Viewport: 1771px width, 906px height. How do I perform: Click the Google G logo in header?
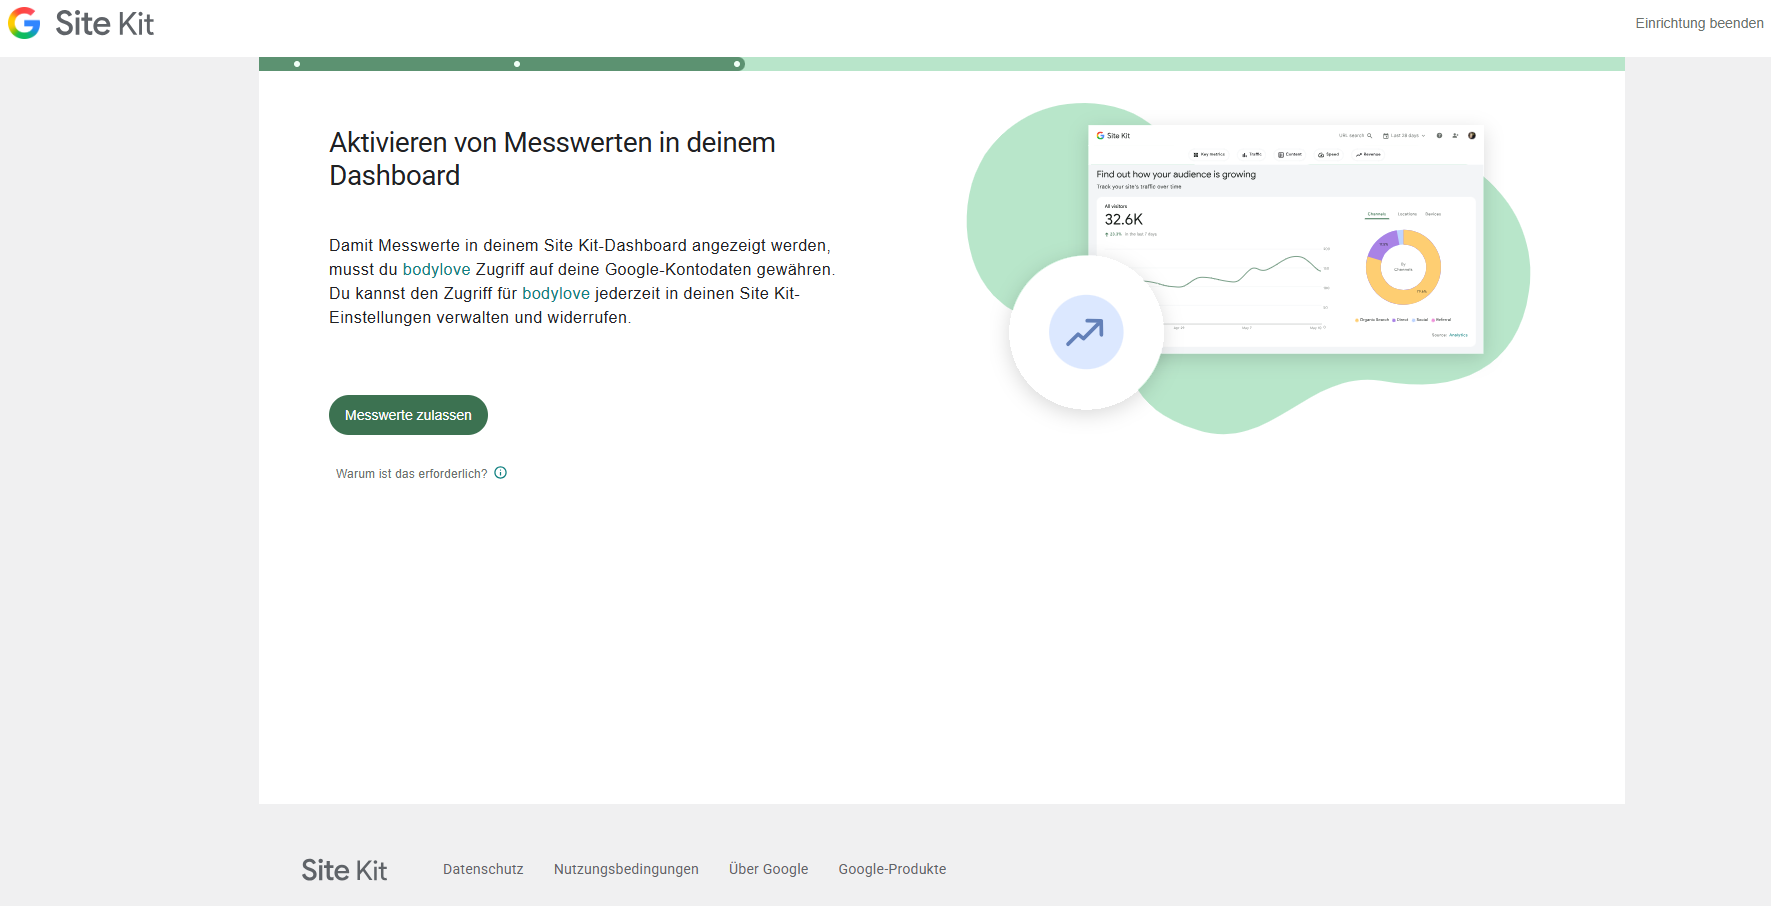click(24, 23)
